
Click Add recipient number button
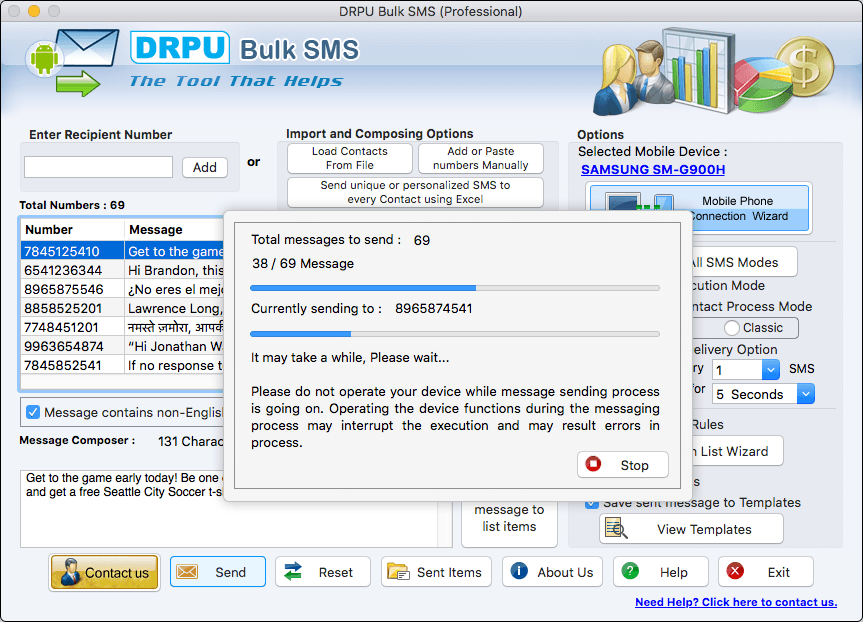pyautogui.click(x=205, y=167)
